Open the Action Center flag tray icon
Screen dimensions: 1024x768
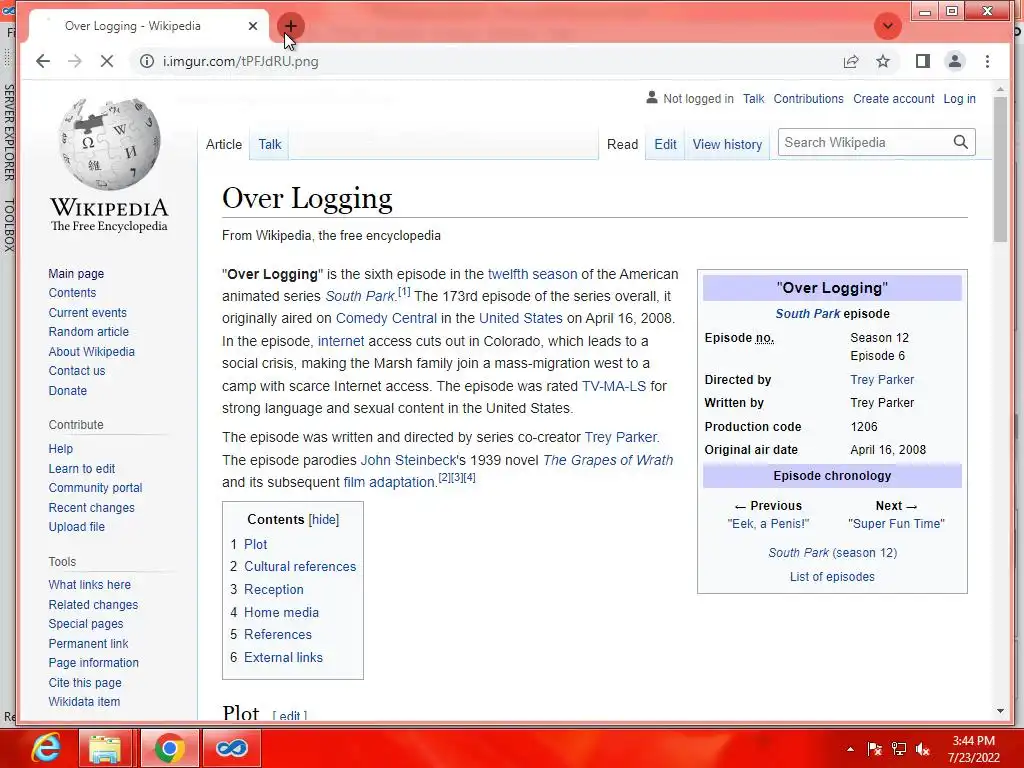[874, 749]
